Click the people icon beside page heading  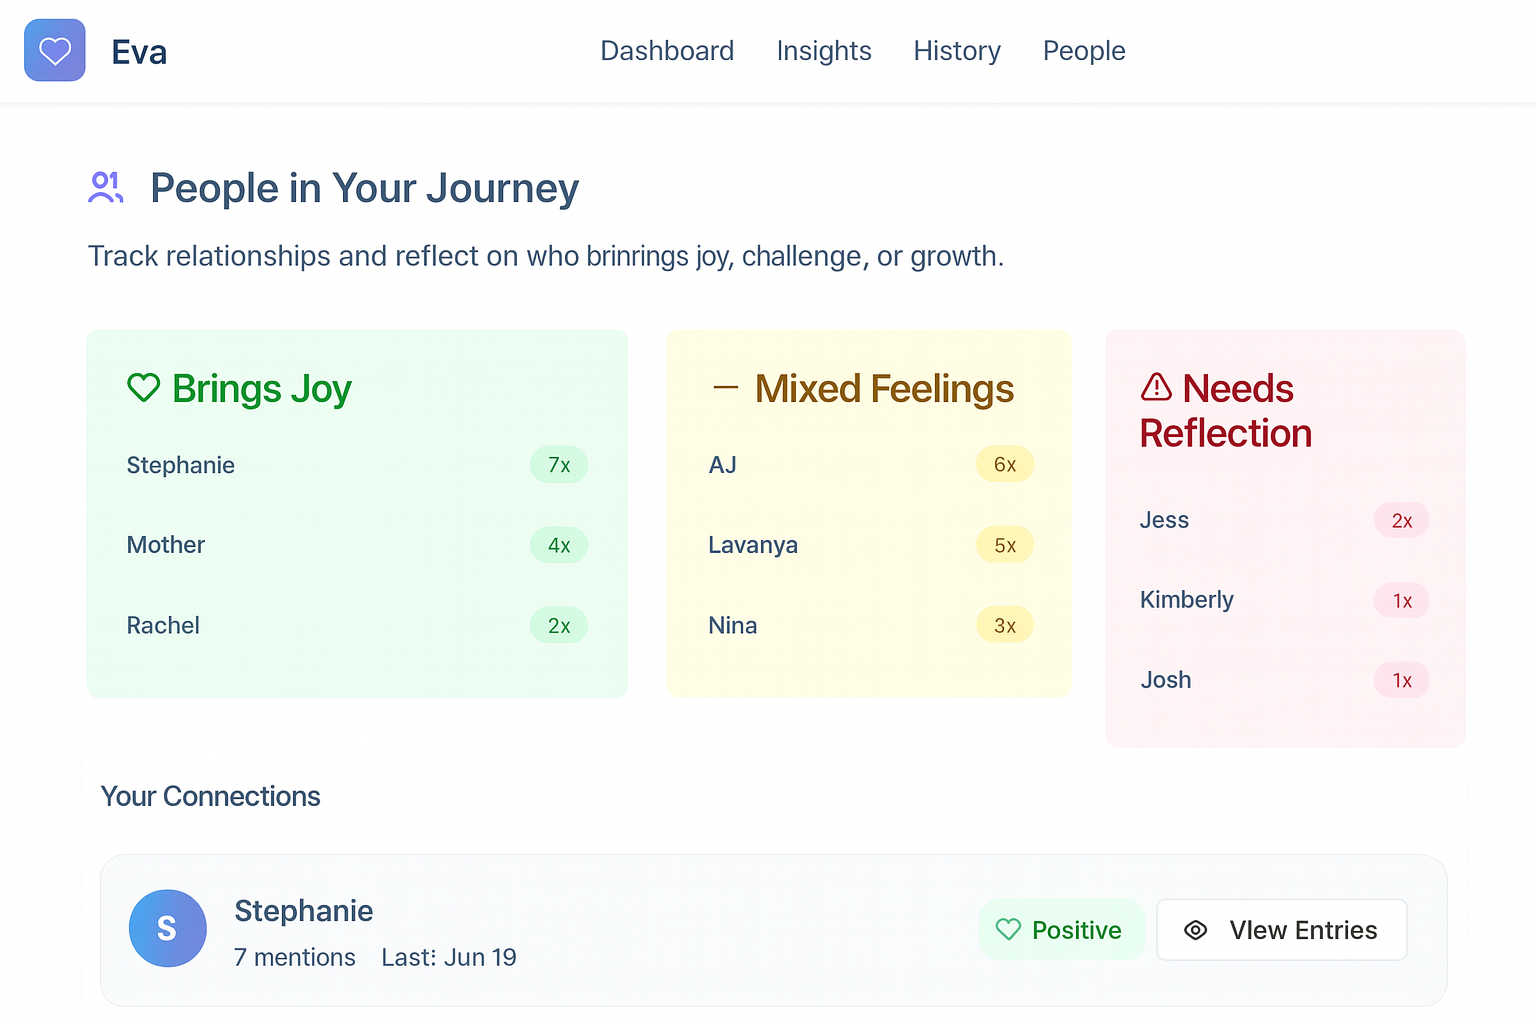pyautogui.click(x=105, y=188)
